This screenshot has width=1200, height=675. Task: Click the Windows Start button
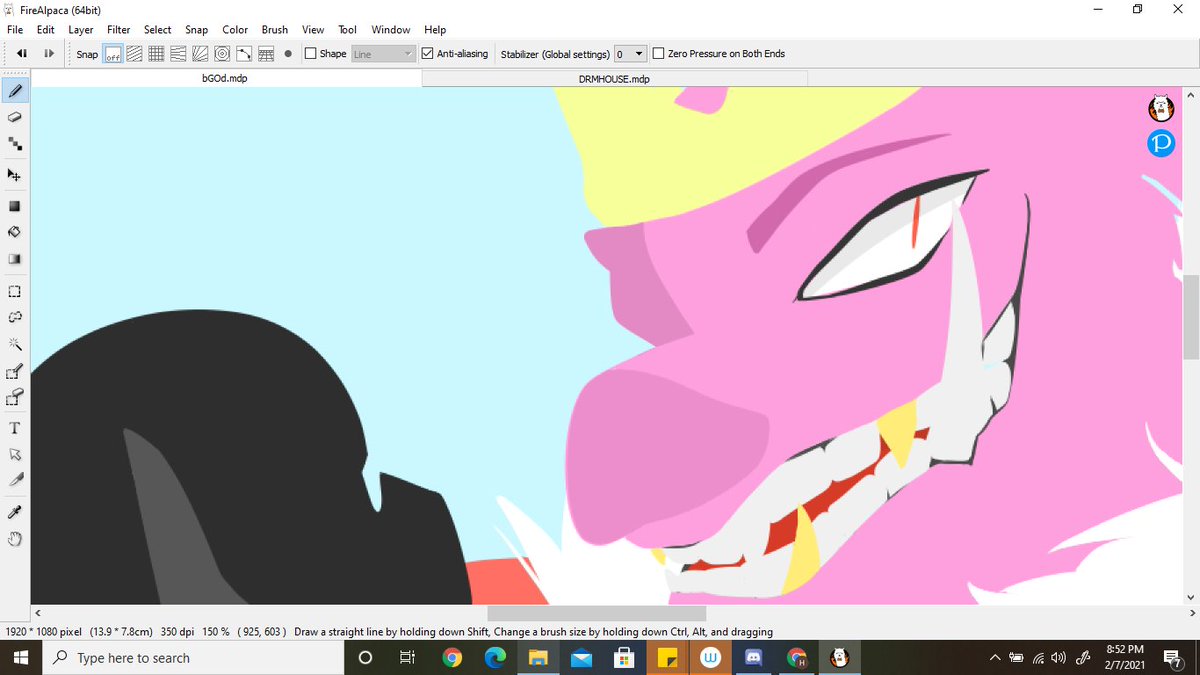click(x=22, y=658)
